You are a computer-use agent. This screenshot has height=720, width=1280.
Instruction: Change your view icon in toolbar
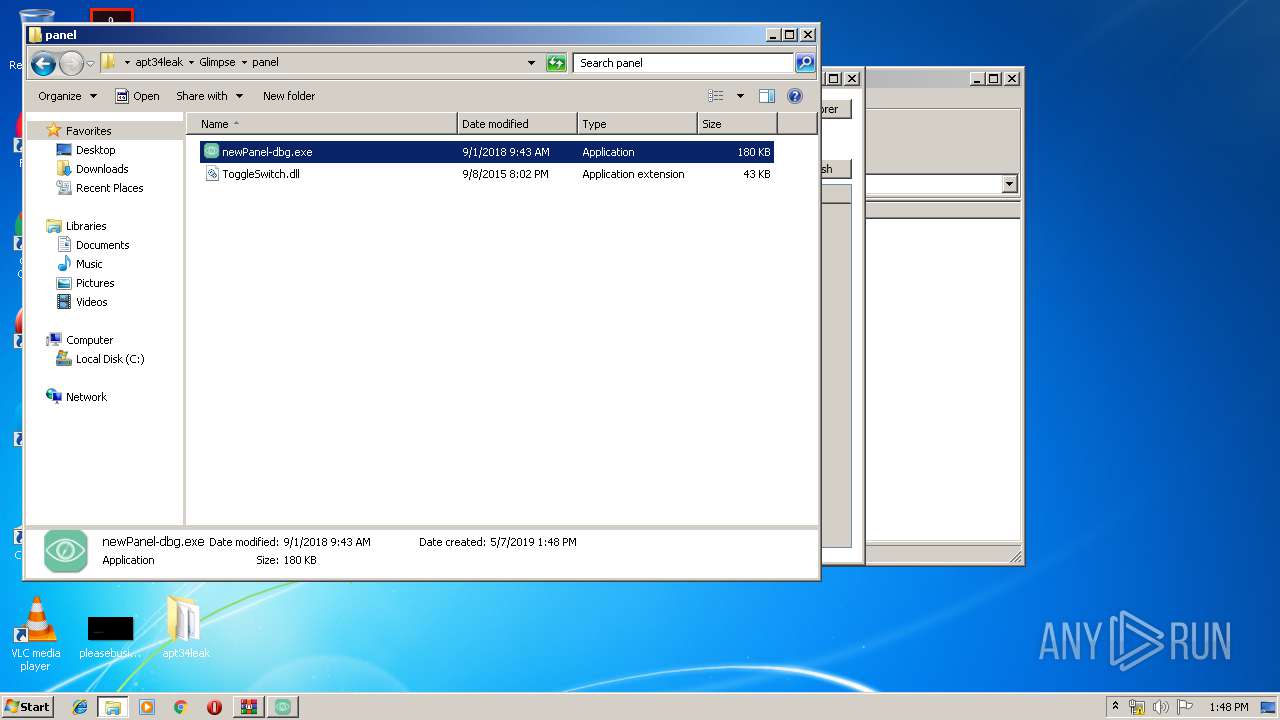point(716,96)
